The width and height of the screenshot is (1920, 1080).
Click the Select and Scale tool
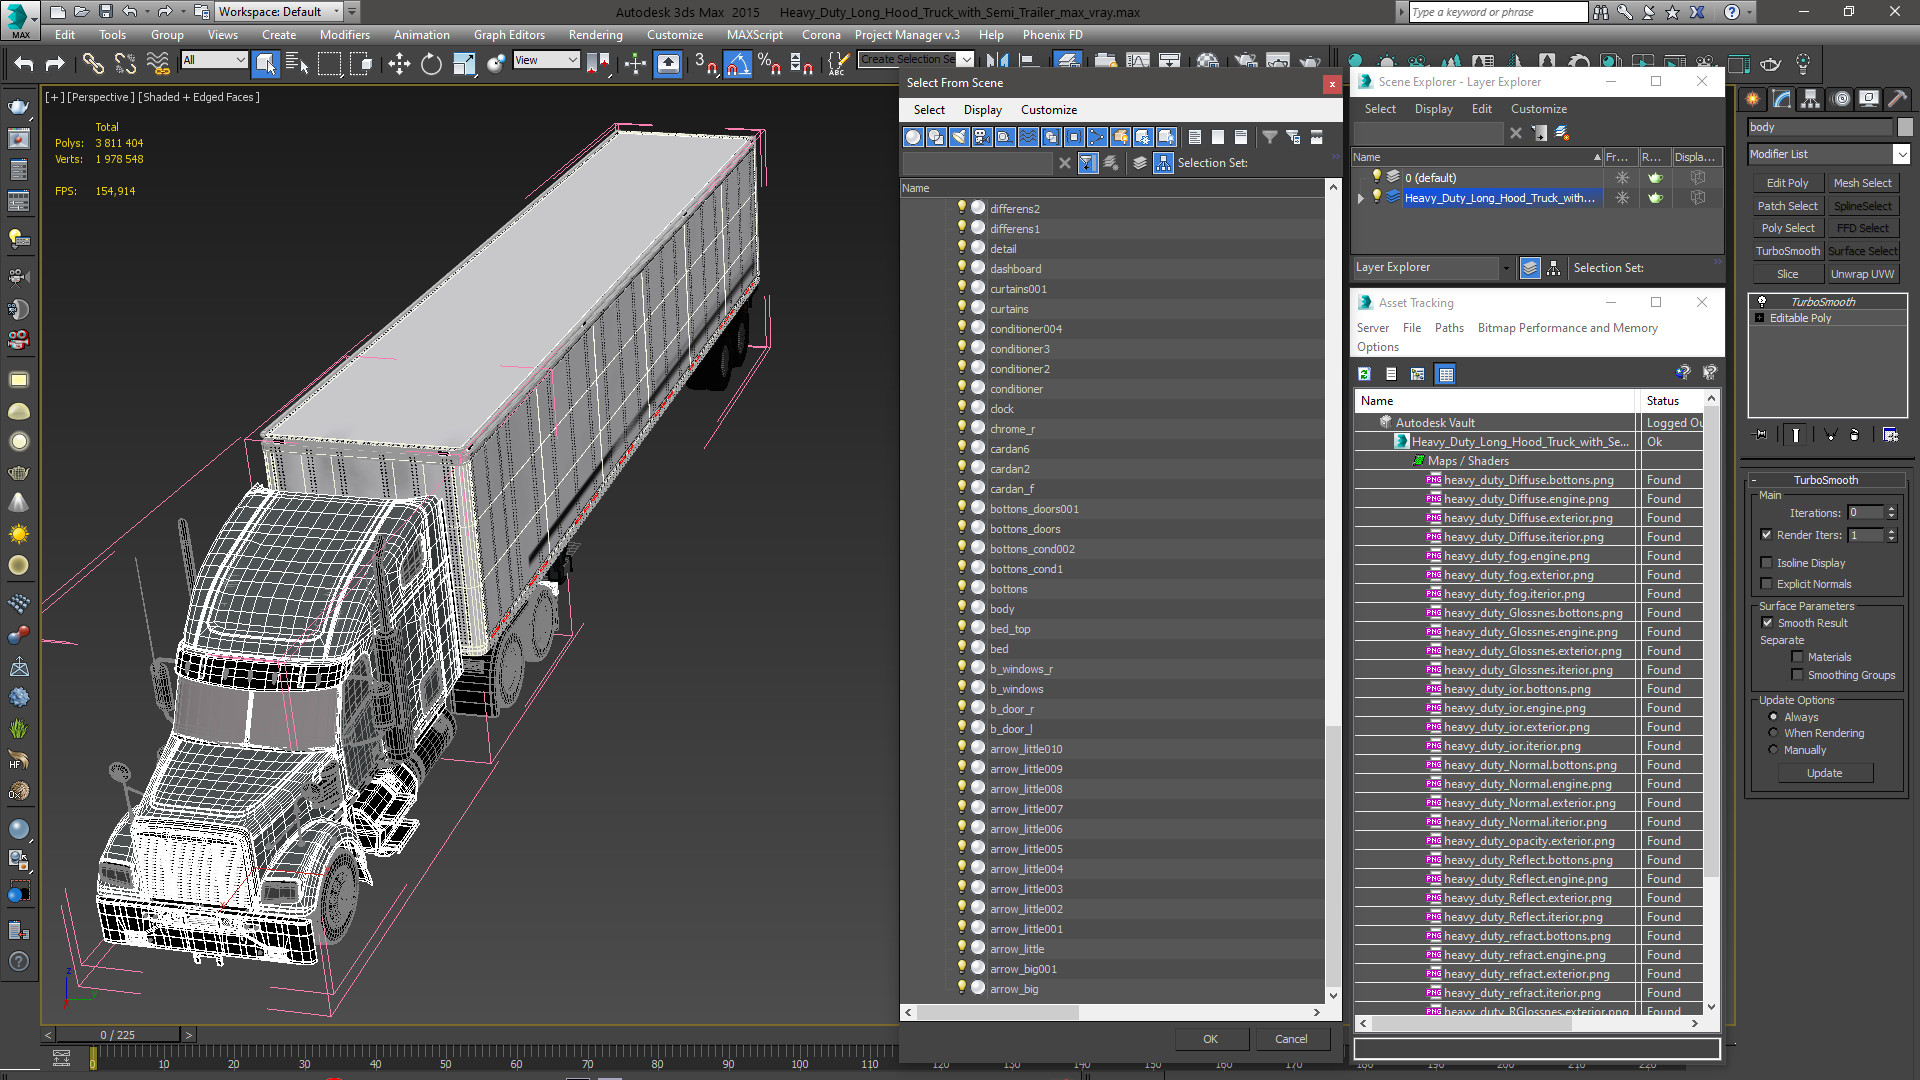click(464, 64)
